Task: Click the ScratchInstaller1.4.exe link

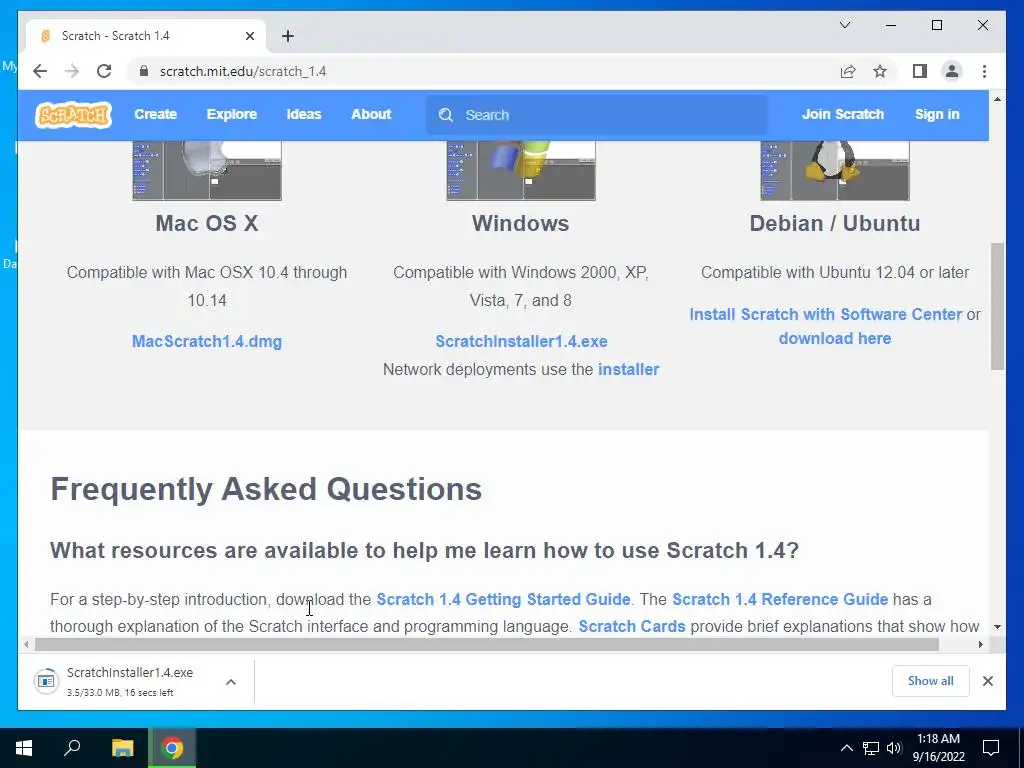Action: click(521, 342)
